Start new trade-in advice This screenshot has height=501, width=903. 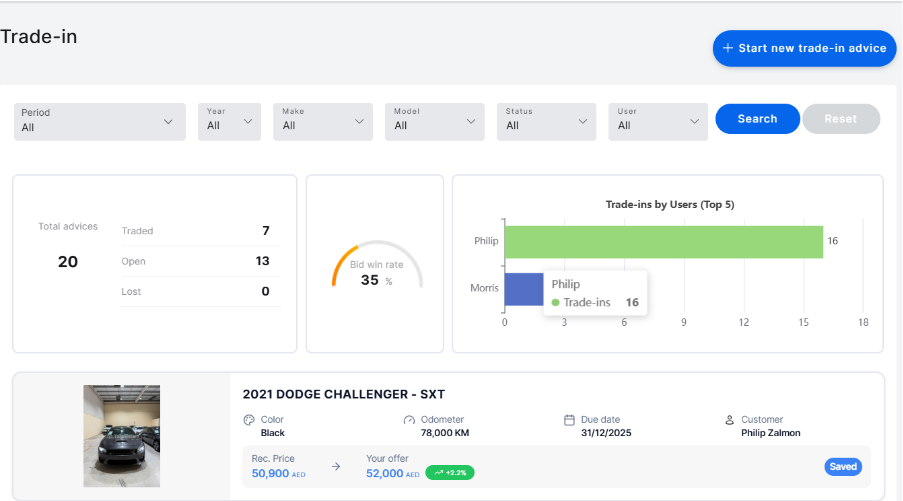[804, 48]
